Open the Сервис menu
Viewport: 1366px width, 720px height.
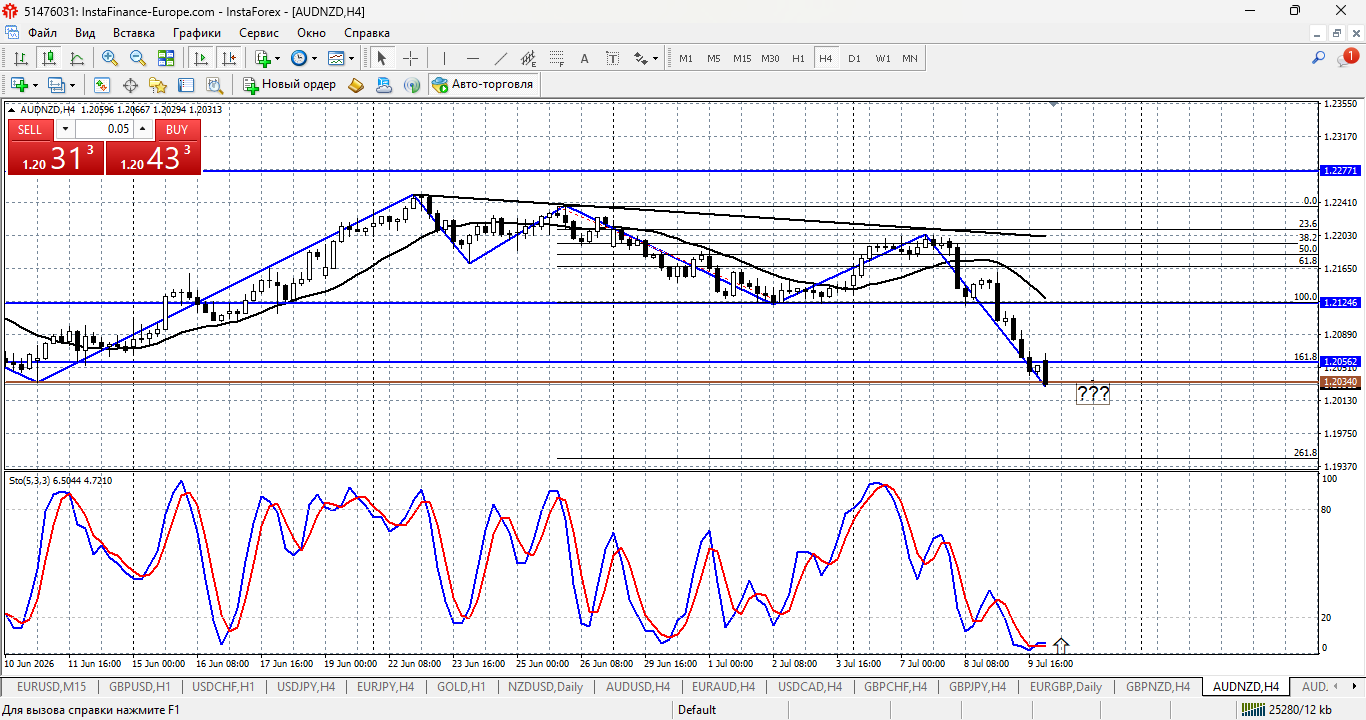259,33
